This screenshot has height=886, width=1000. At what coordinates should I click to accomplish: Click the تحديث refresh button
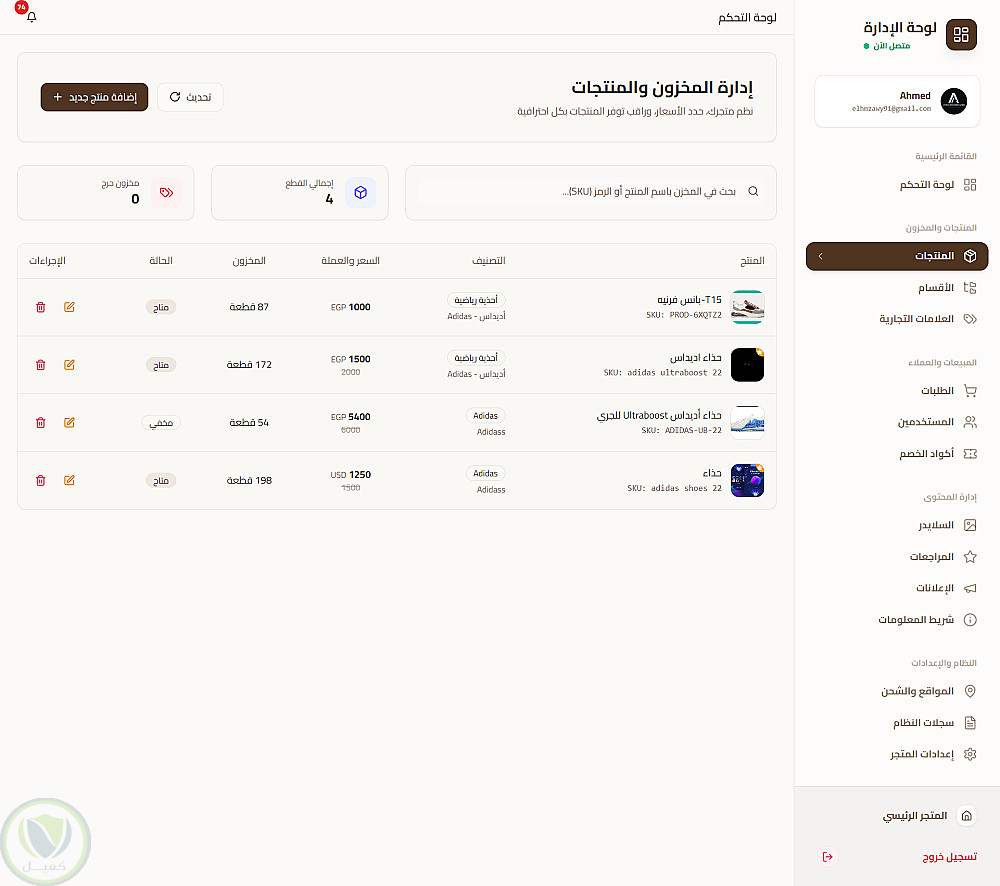(x=190, y=97)
